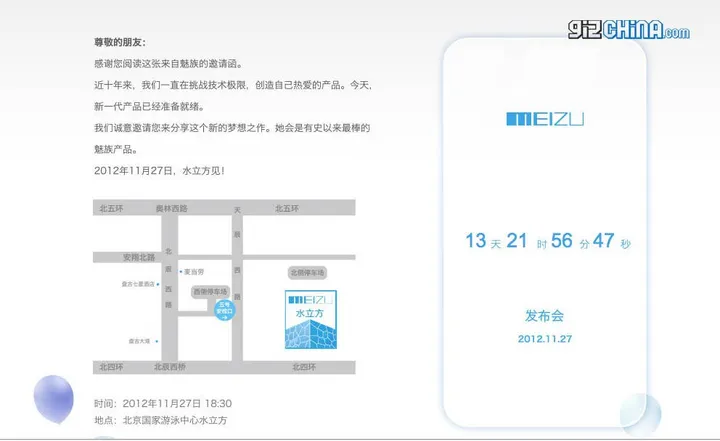Select the line 新一代产品已经准备就绪

(149, 107)
